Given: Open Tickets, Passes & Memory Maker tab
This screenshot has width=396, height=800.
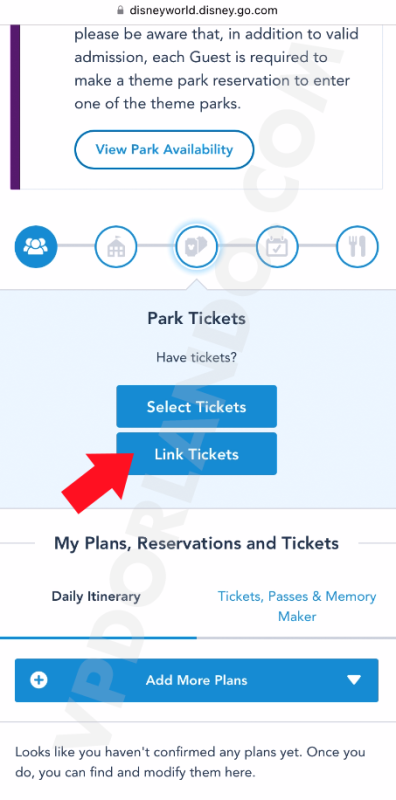Looking at the screenshot, I should pos(297,606).
